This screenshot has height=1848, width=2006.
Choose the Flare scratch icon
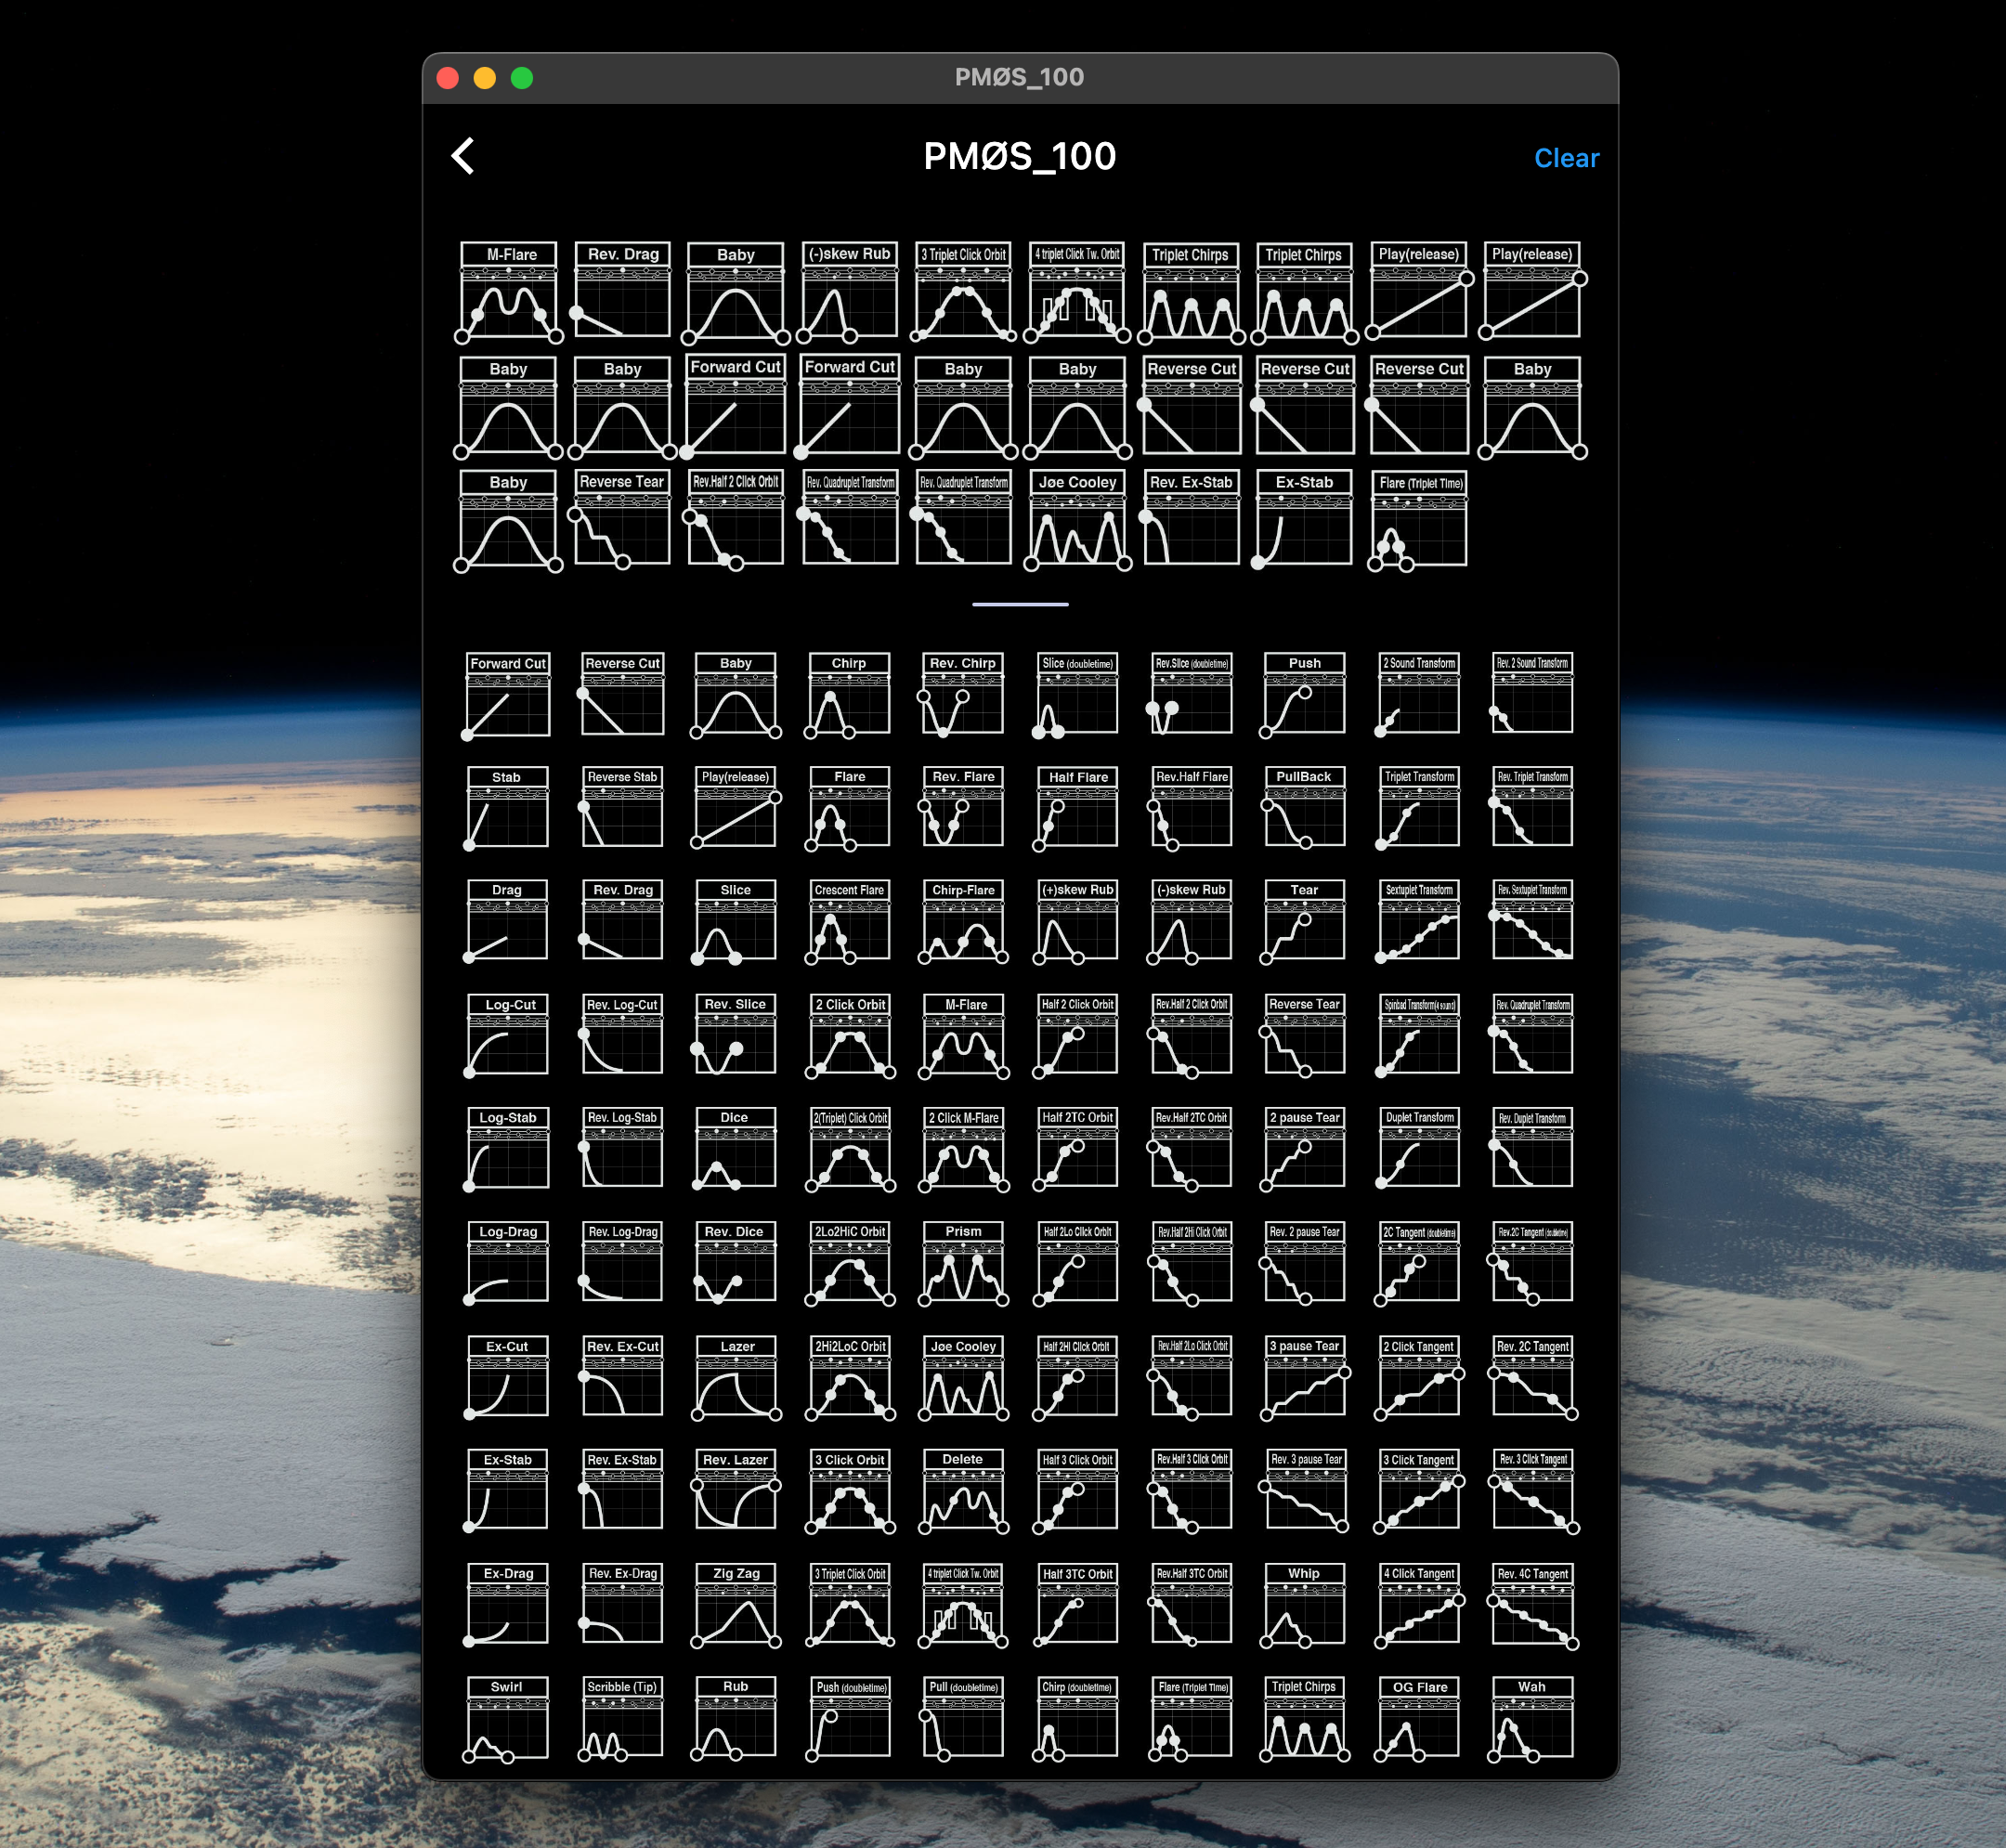point(848,809)
